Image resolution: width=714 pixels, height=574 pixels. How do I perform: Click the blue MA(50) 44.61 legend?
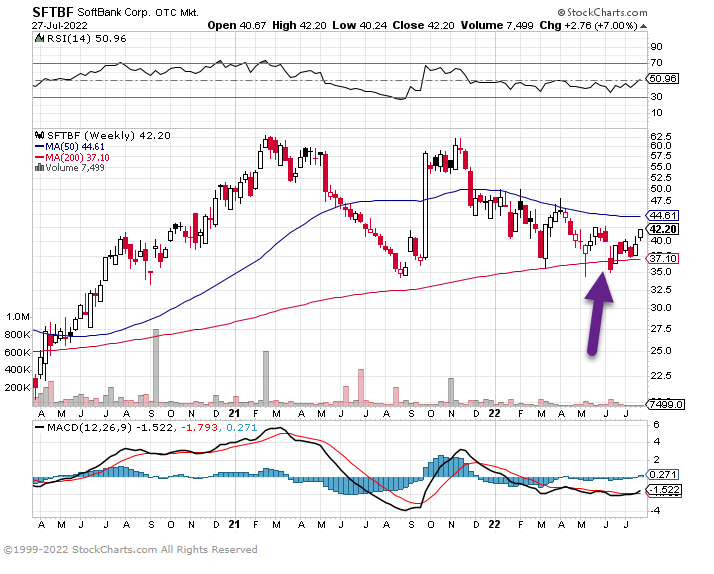(x=70, y=147)
